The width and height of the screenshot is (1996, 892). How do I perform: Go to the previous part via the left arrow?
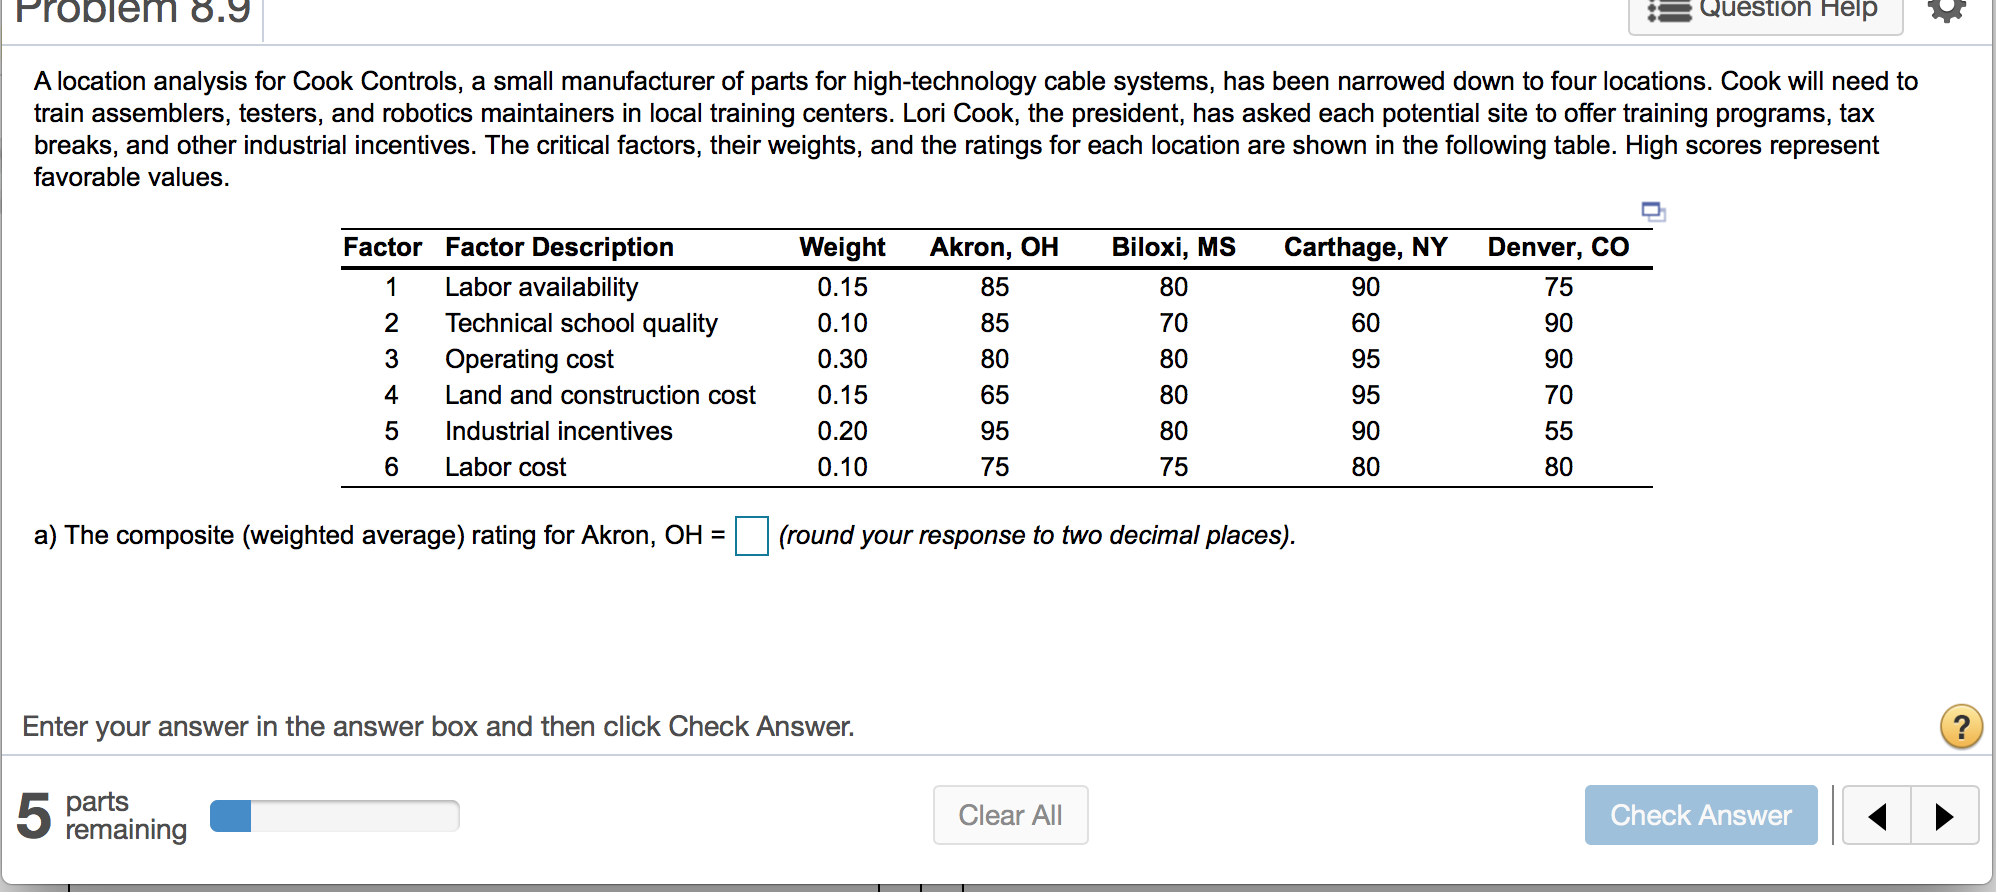click(1876, 815)
